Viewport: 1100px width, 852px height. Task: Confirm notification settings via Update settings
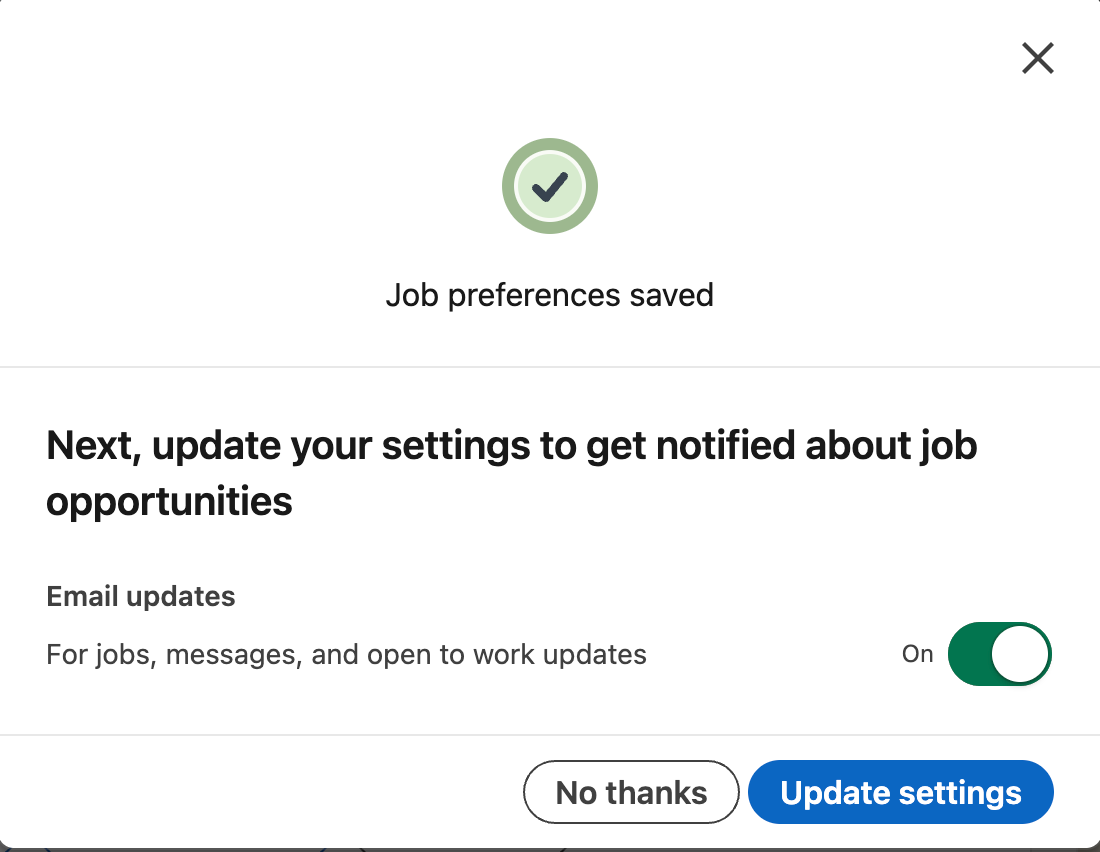tap(899, 792)
